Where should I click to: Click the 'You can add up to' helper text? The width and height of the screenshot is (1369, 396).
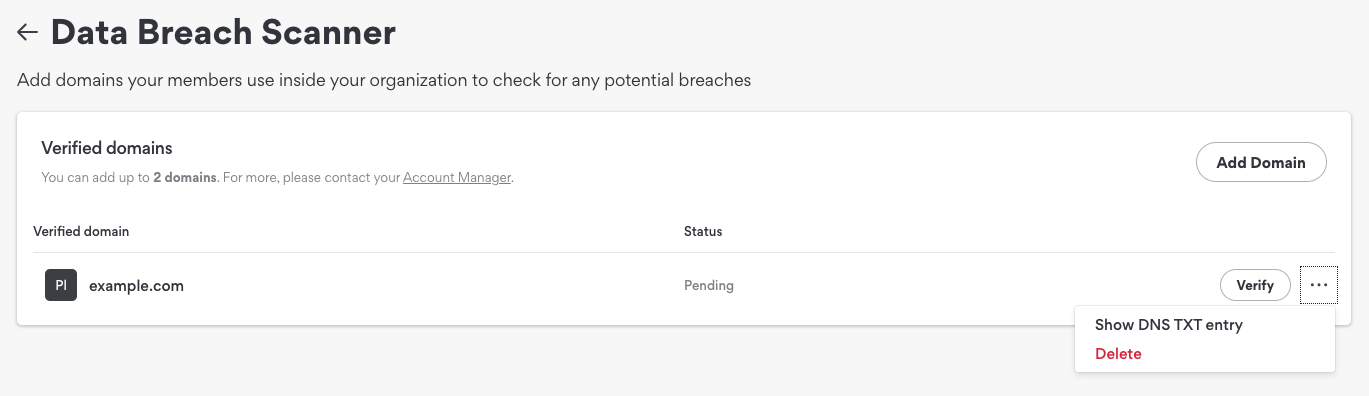(x=95, y=178)
